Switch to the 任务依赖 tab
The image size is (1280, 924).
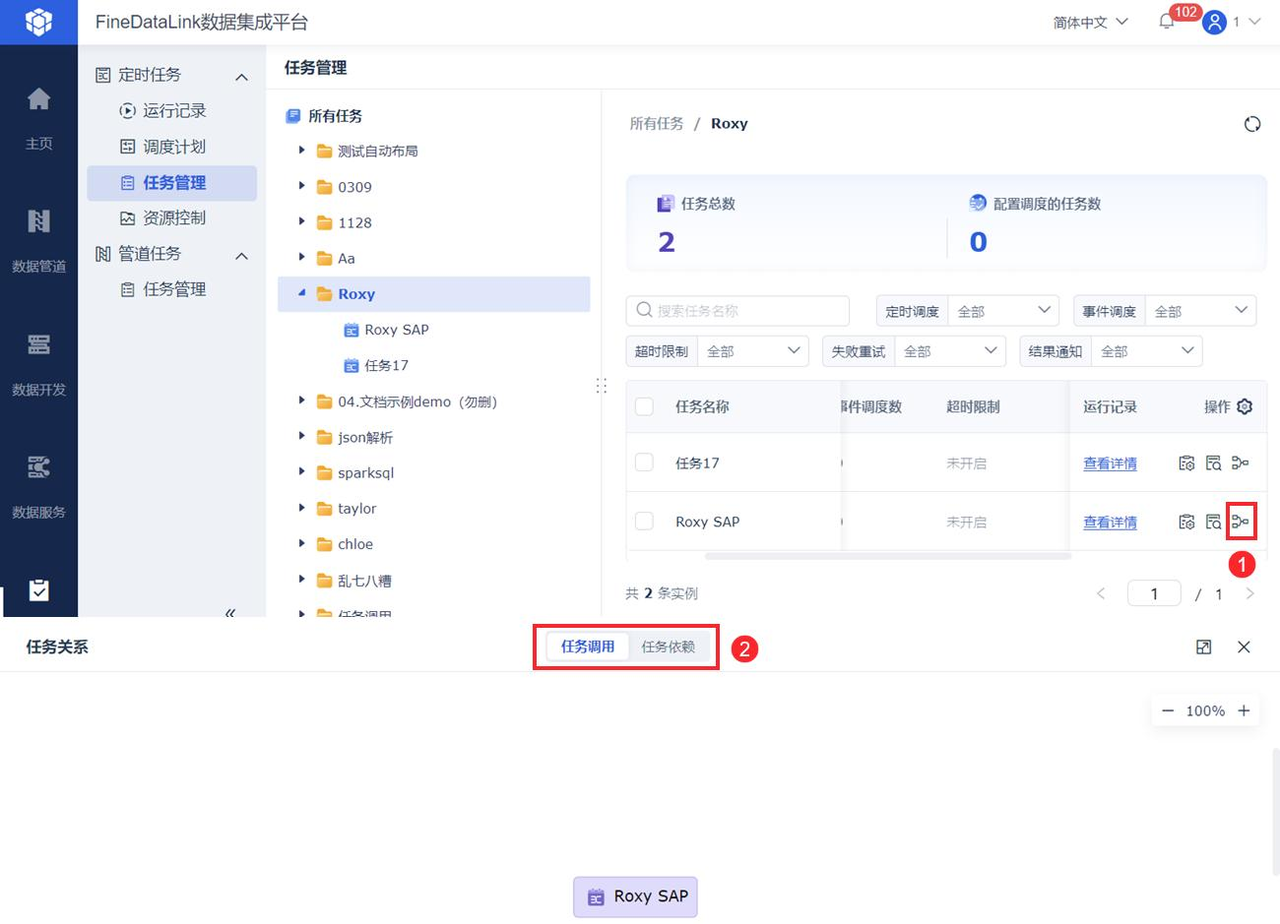(x=668, y=646)
